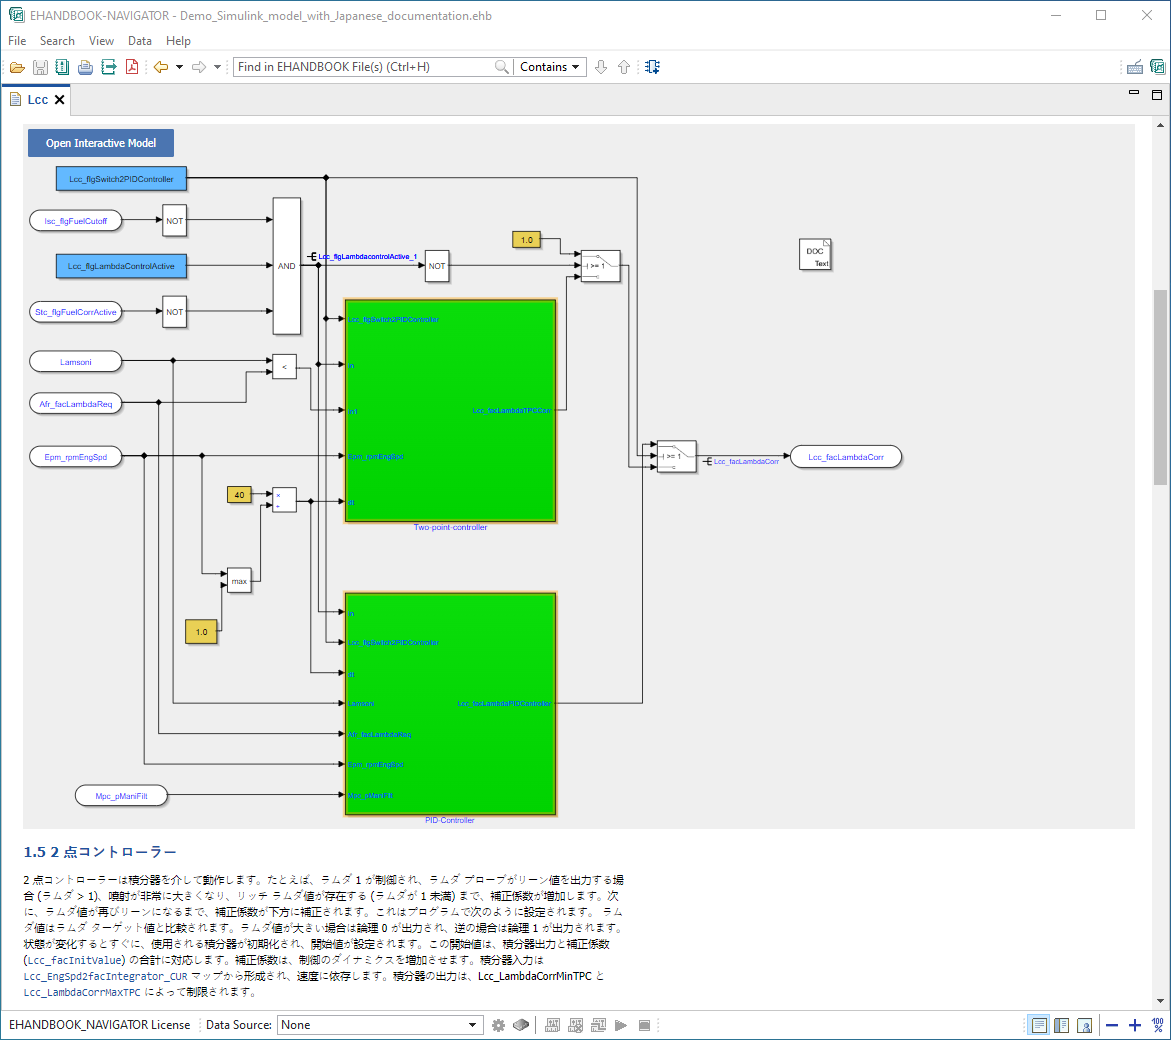Jump to the next search result
Viewport: 1171px width, 1040px height.
(601, 66)
